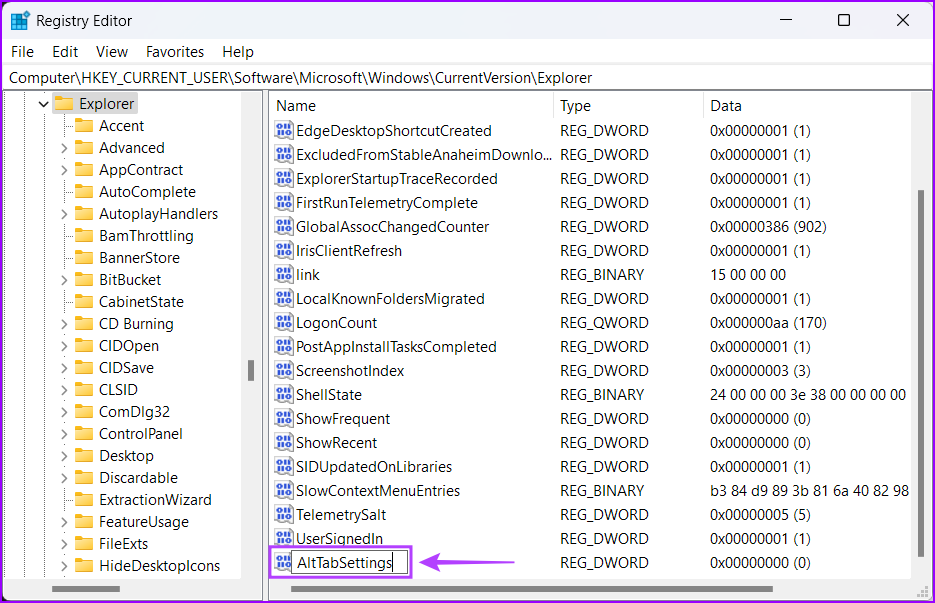Open the View menu
Viewport: 935px width, 603px height.
pyautogui.click(x=112, y=52)
